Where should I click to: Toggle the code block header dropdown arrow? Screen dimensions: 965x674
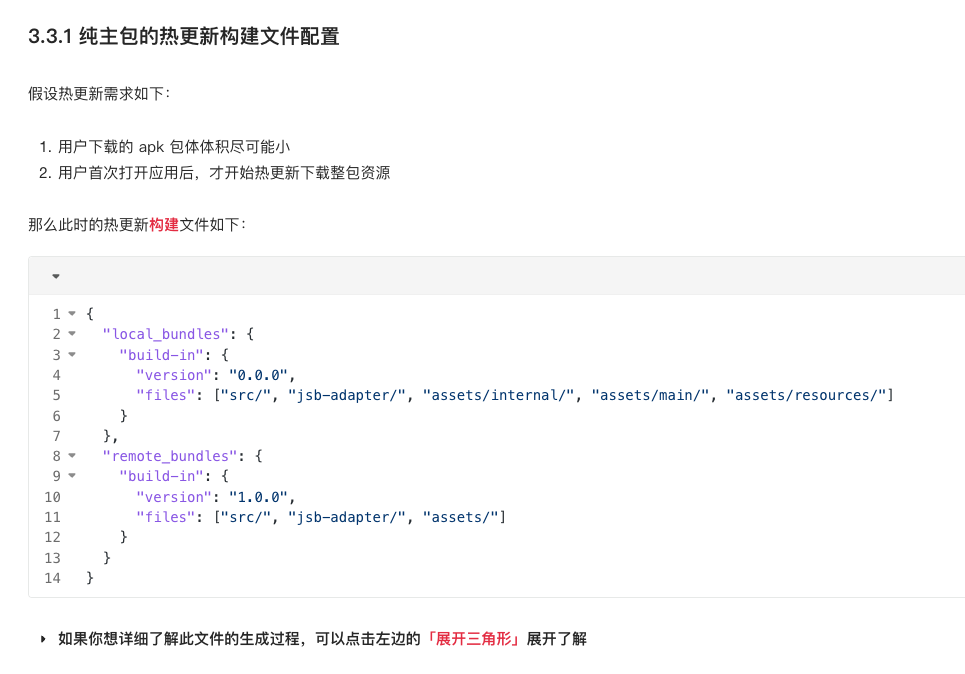click(x=56, y=276)
